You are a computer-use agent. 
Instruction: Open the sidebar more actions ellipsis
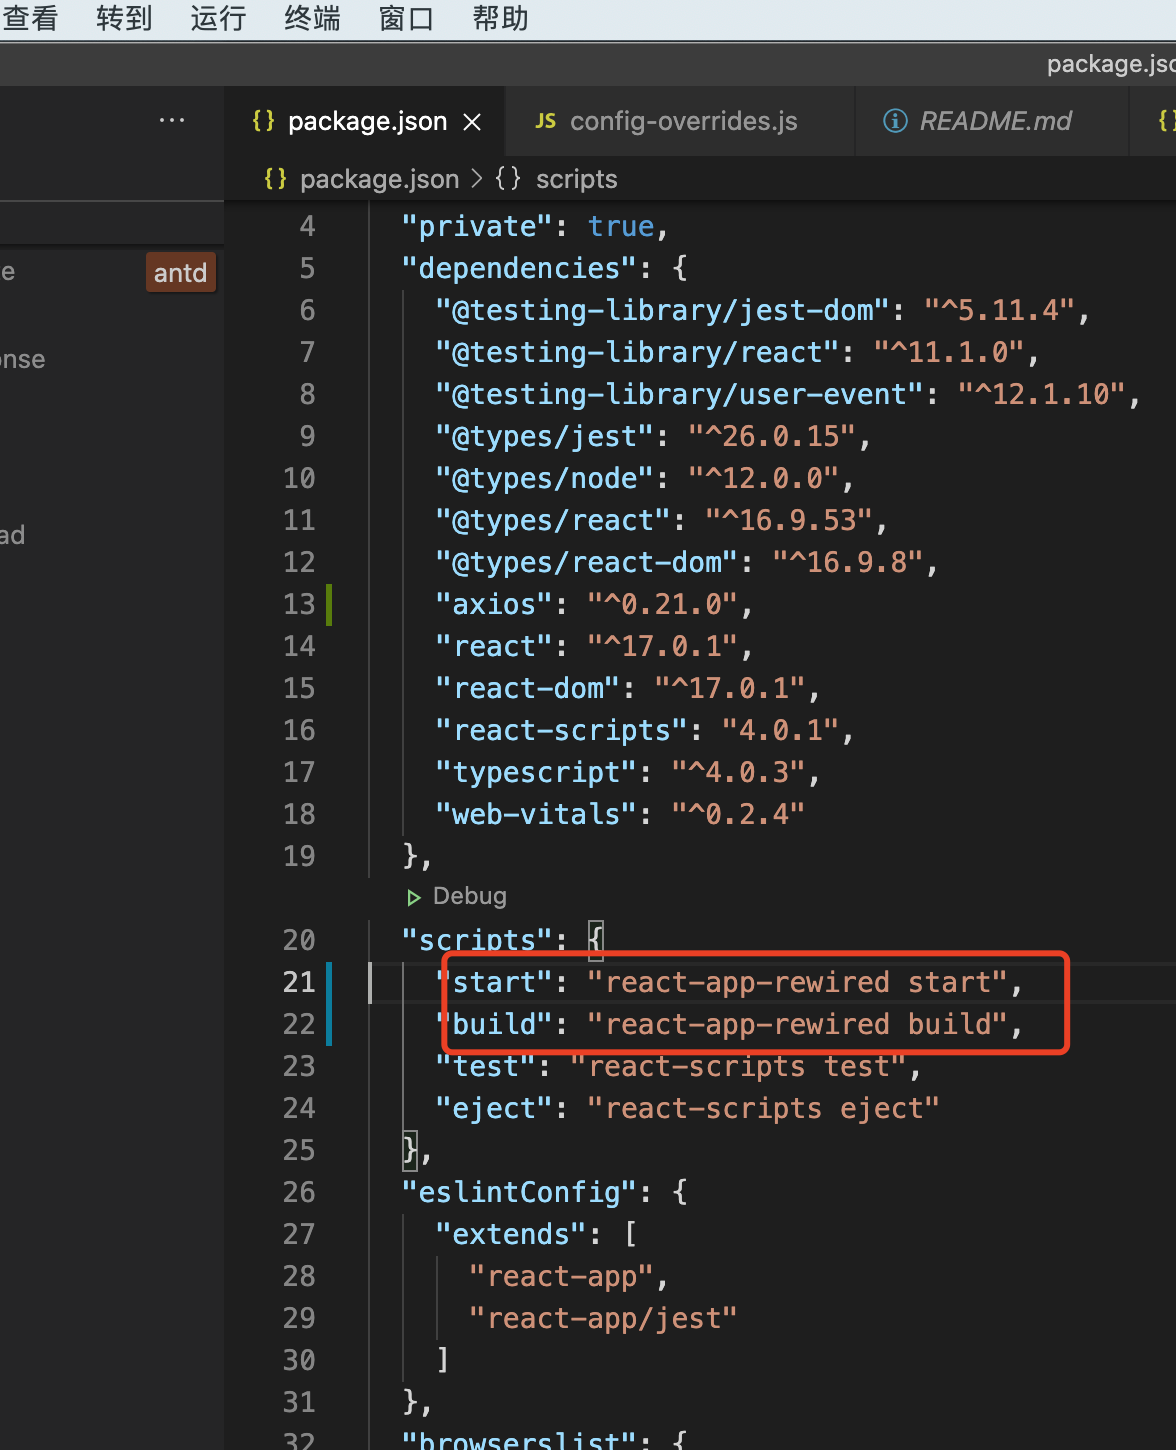click(x=172, y=120)
